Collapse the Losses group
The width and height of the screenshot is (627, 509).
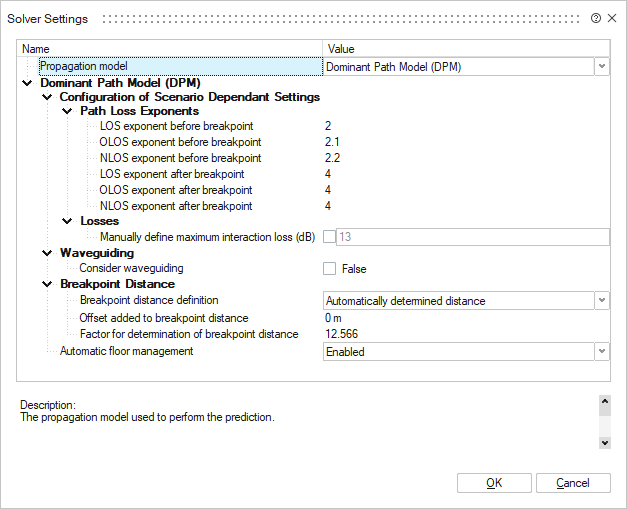(x=67, y=221)
